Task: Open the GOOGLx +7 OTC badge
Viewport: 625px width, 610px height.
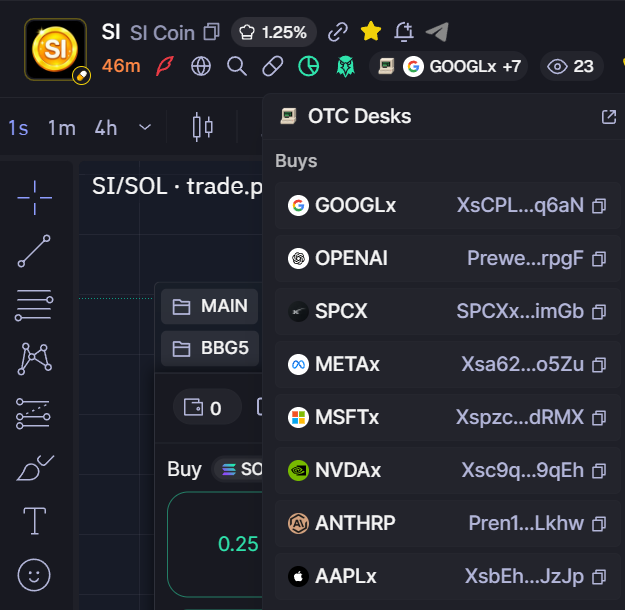Action: (x=448, y=66)
